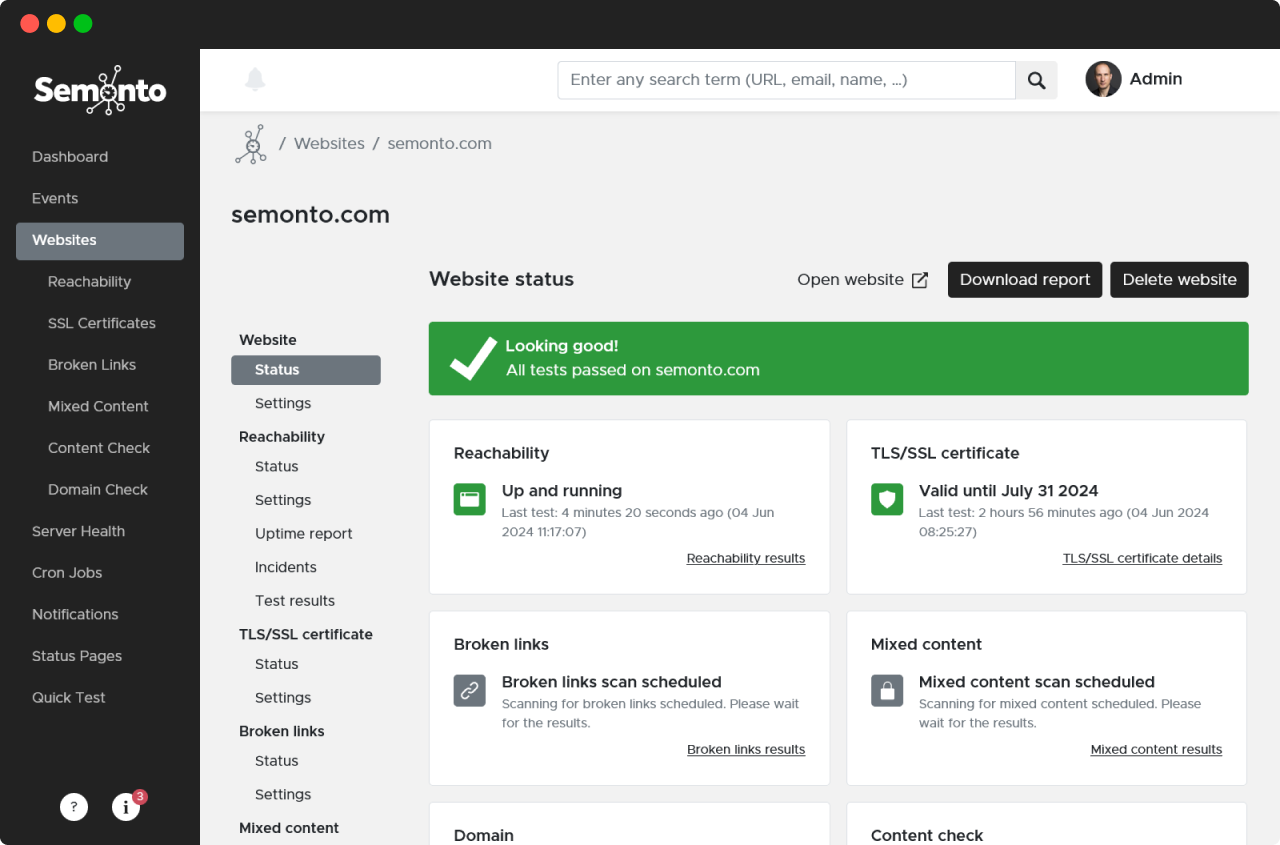This screenshot has height=845, width=1280.
Task: Open the info icon with badge
Action: tap(126, 807)
